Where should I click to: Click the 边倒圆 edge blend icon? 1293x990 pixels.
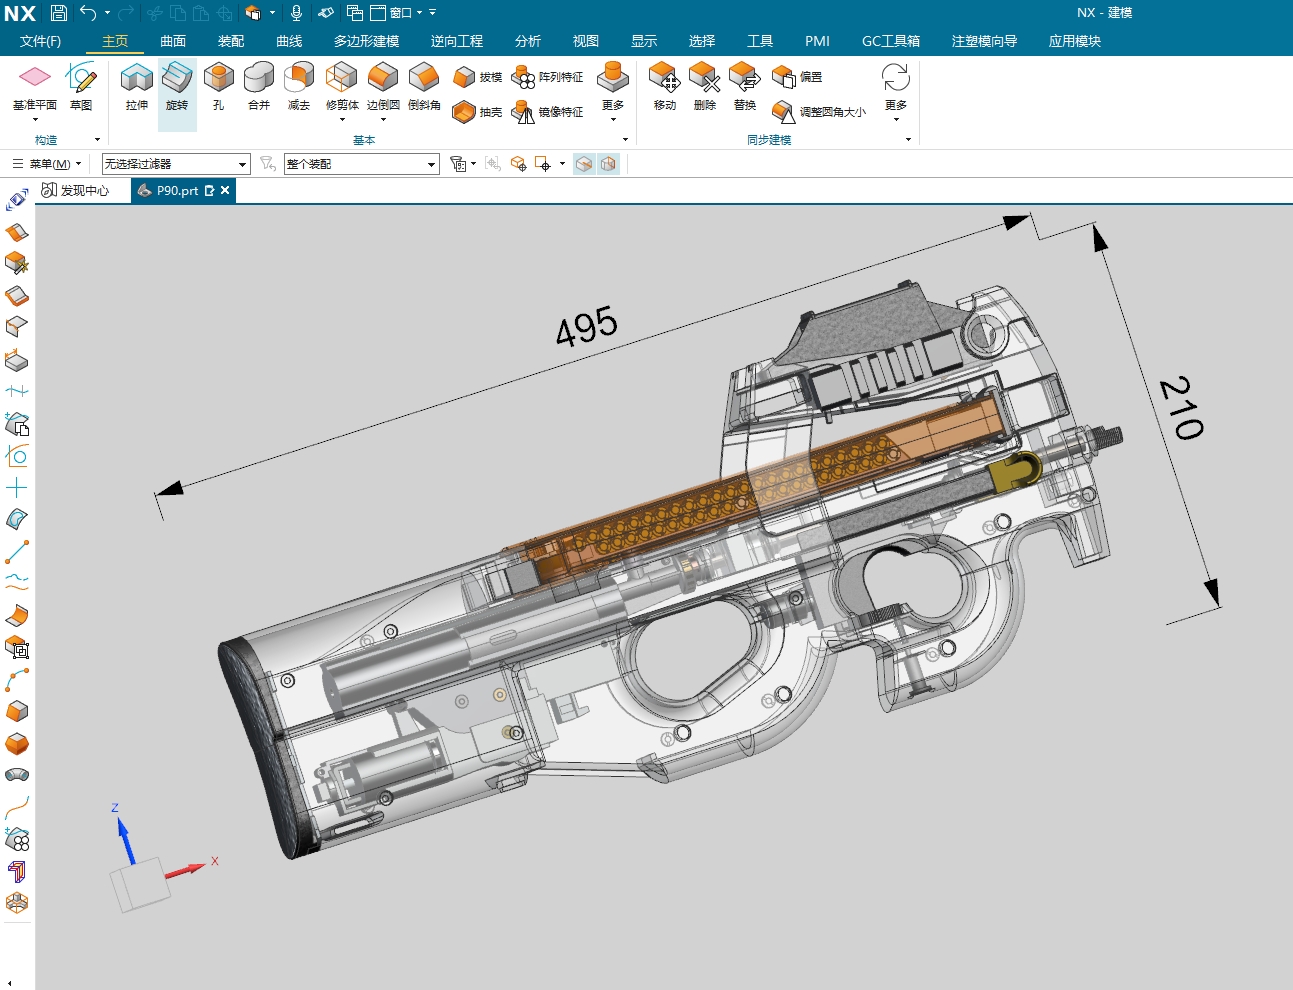tap(383, 77)
